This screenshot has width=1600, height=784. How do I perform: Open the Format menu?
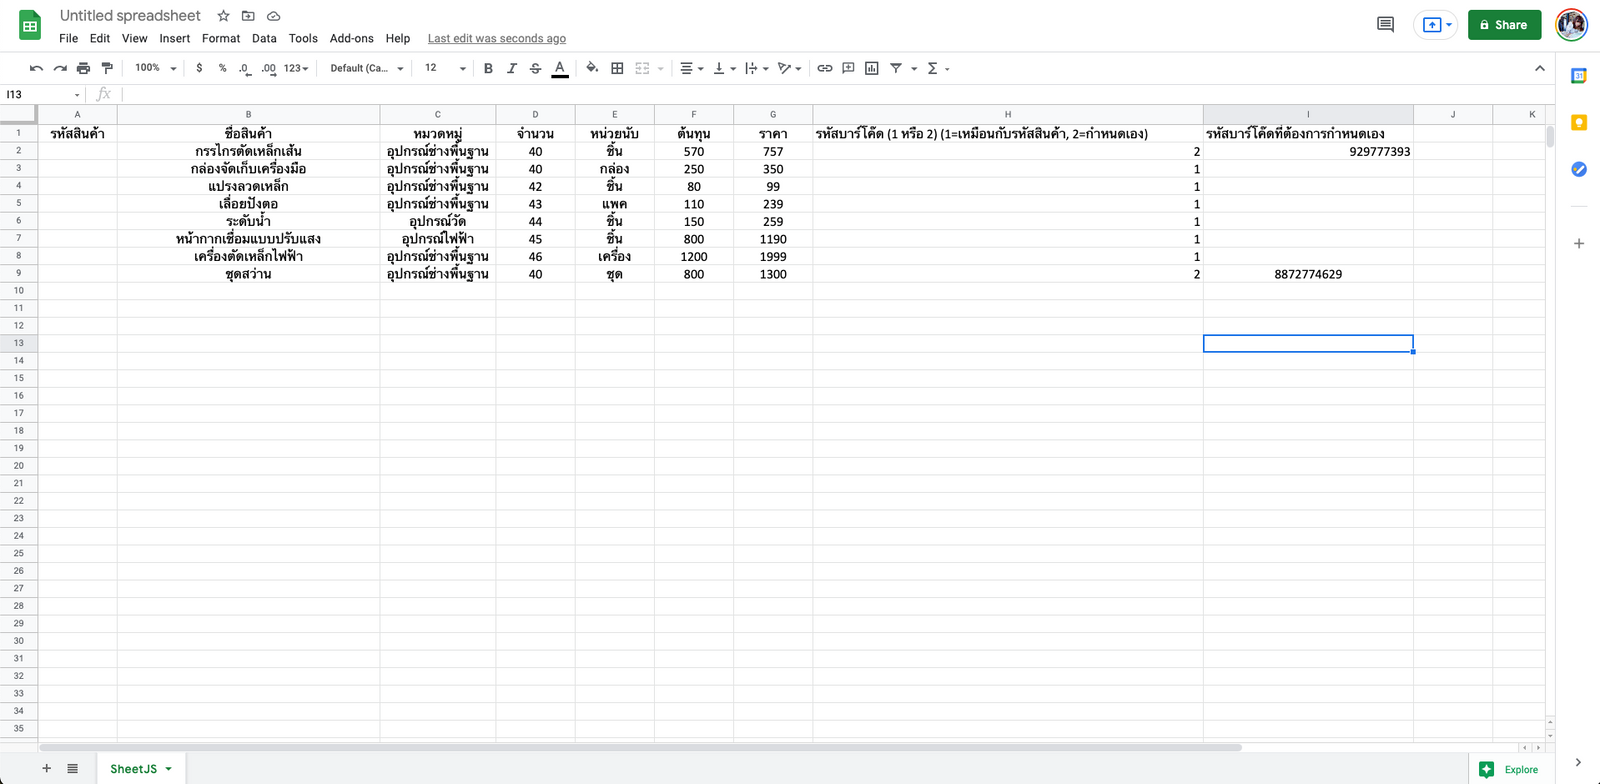(x=220, y=38)
